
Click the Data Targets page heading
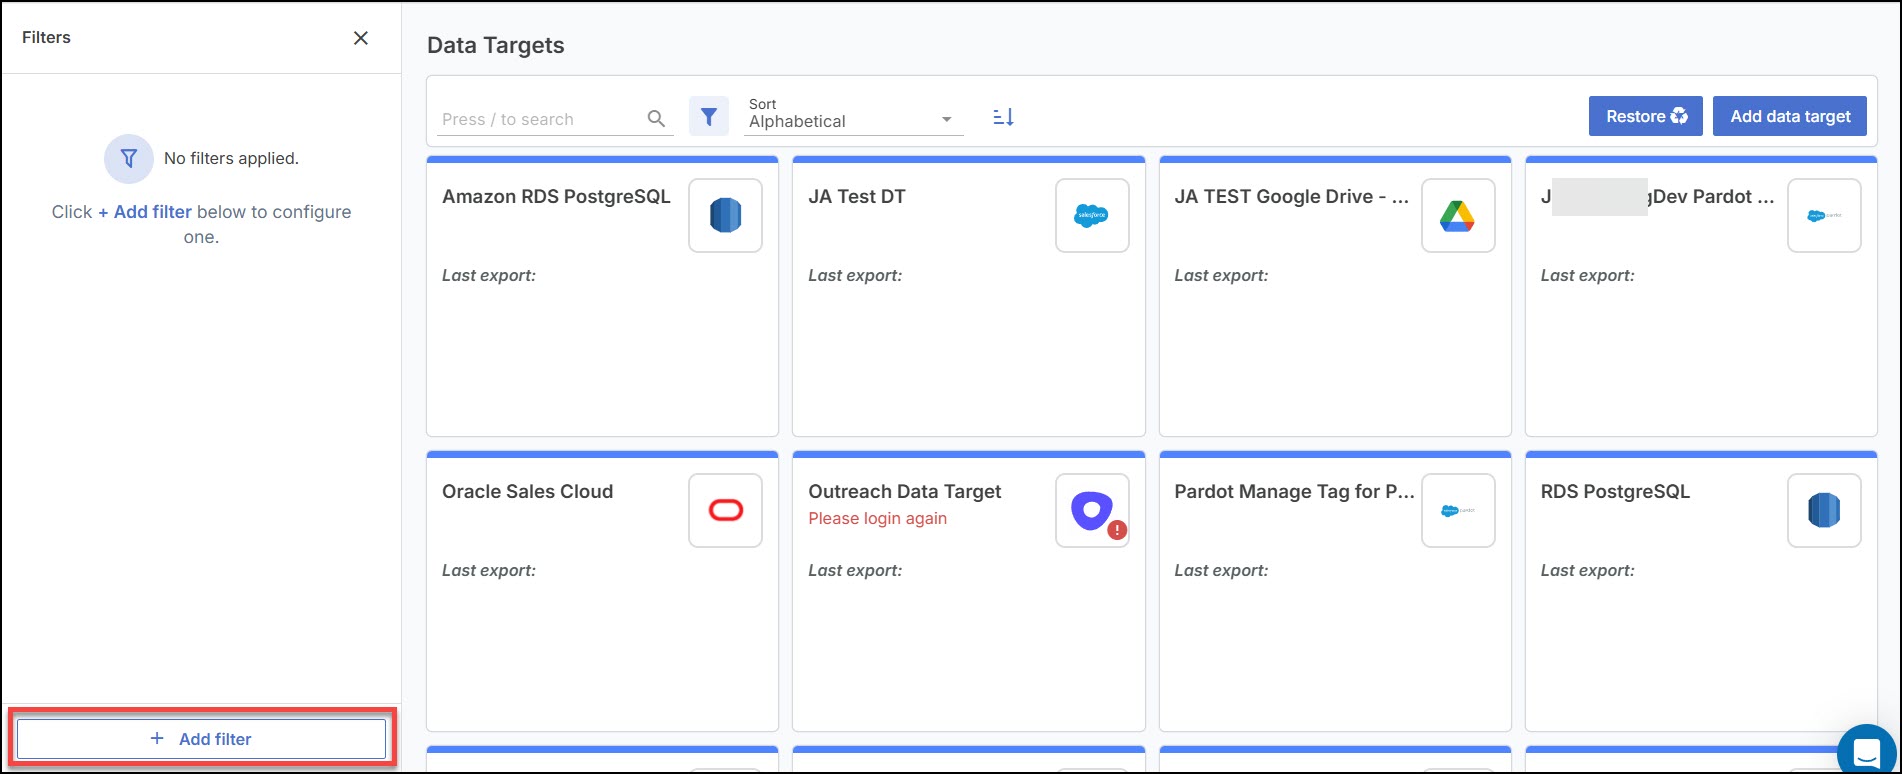(x=496, y=45)
